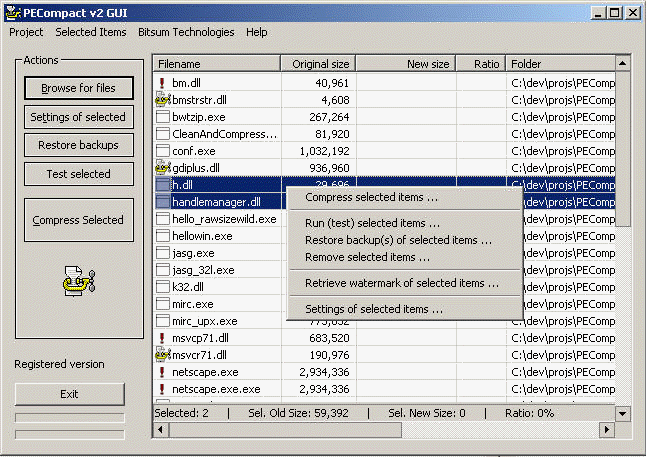Click the Compress Selected button
This screenshot has width=646, height=457.
[79, 220]
